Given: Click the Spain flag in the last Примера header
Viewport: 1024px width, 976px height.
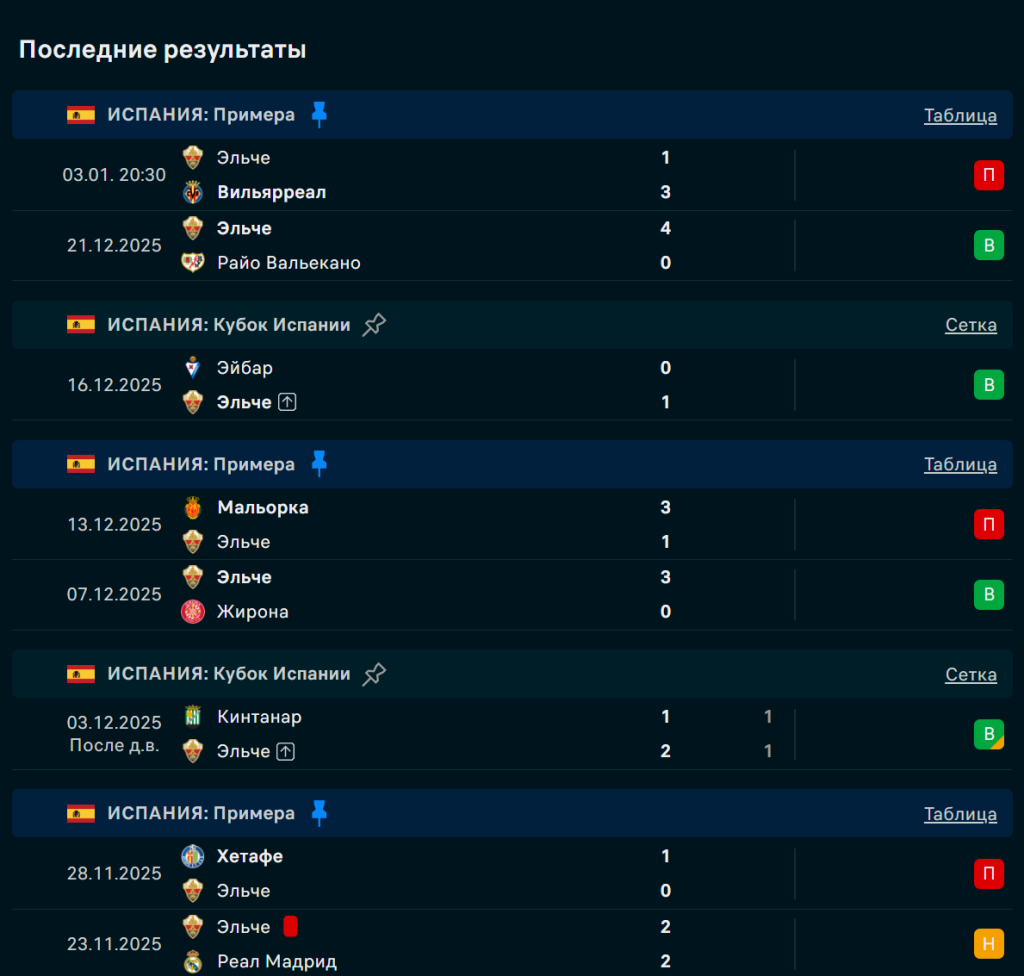Looking at the screenshot, I should click(81, 813).
